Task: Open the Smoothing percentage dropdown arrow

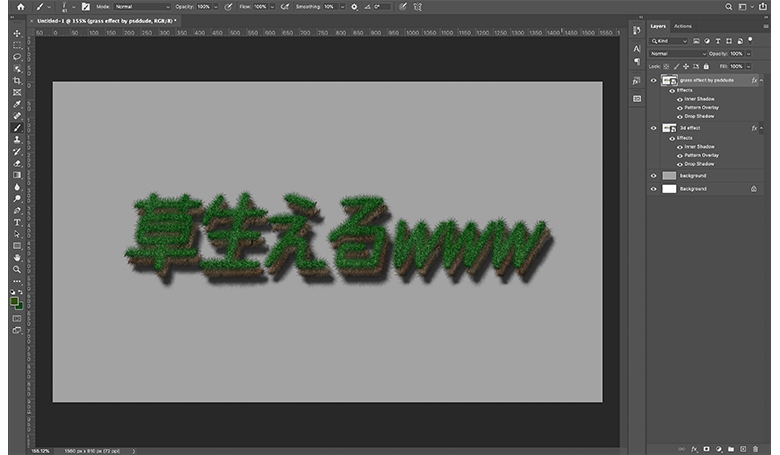Action: pyautogui.click(x=342, y=7)
